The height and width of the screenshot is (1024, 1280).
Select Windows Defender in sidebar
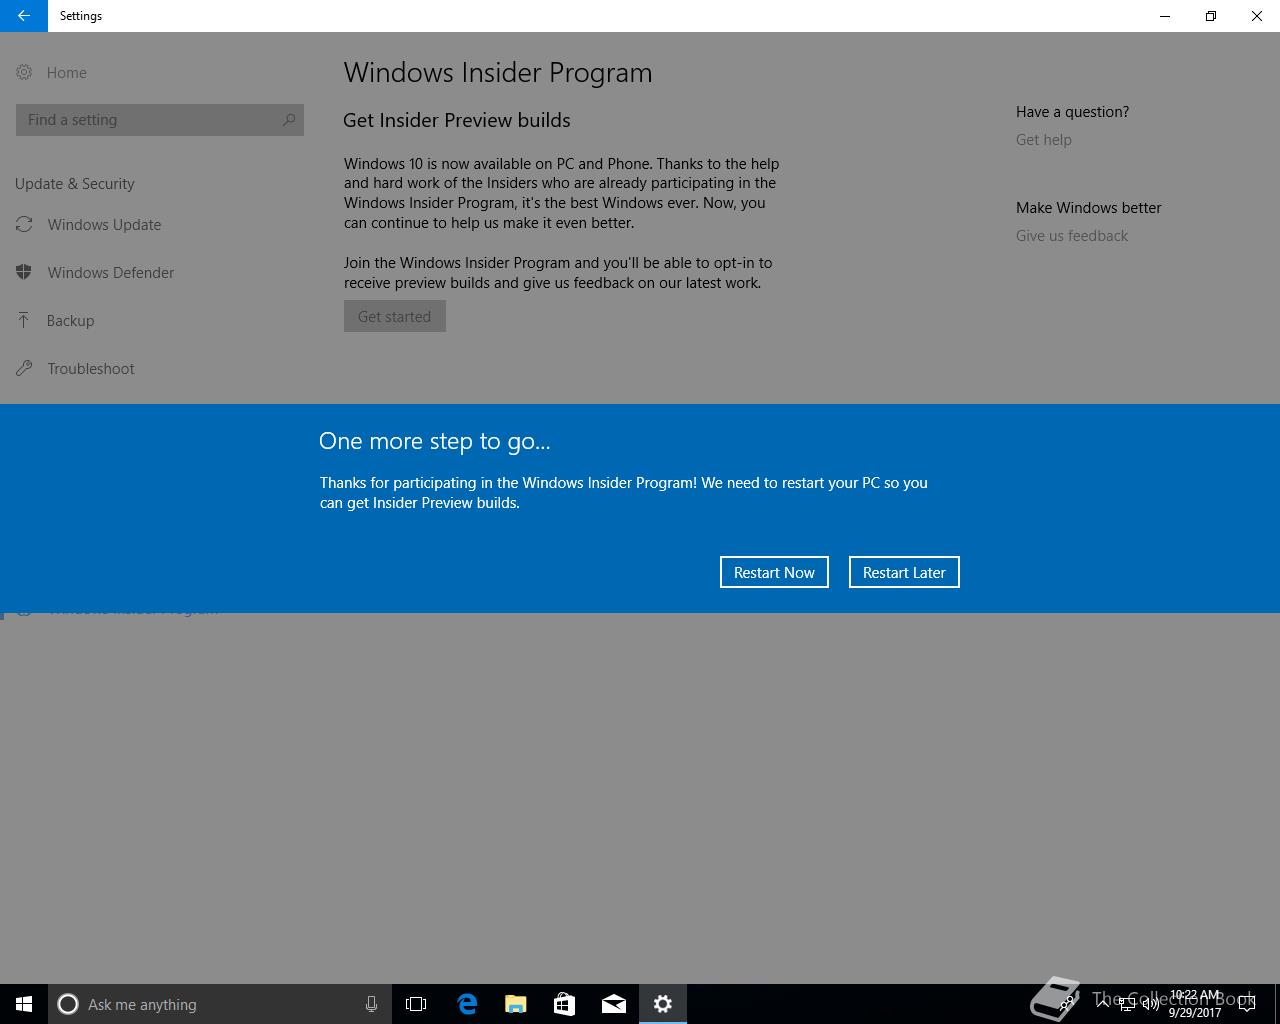point(110,272)
